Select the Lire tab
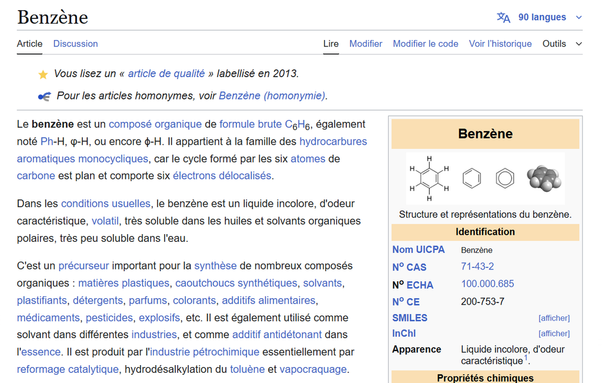The width and height of the screenshot is (602, 383). [331, 44]
